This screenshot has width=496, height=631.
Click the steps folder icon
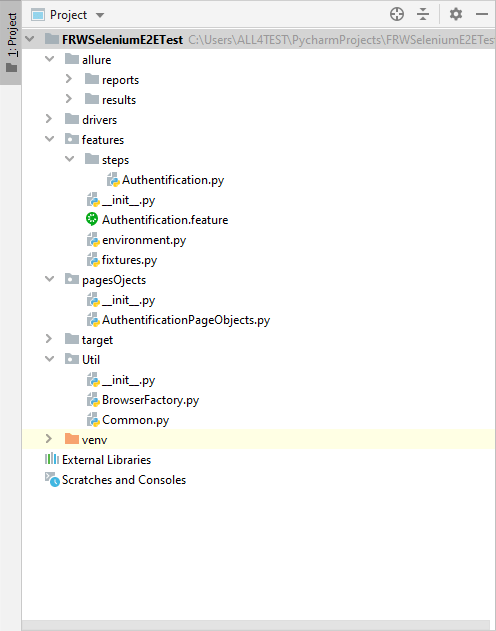pos(92,159)
